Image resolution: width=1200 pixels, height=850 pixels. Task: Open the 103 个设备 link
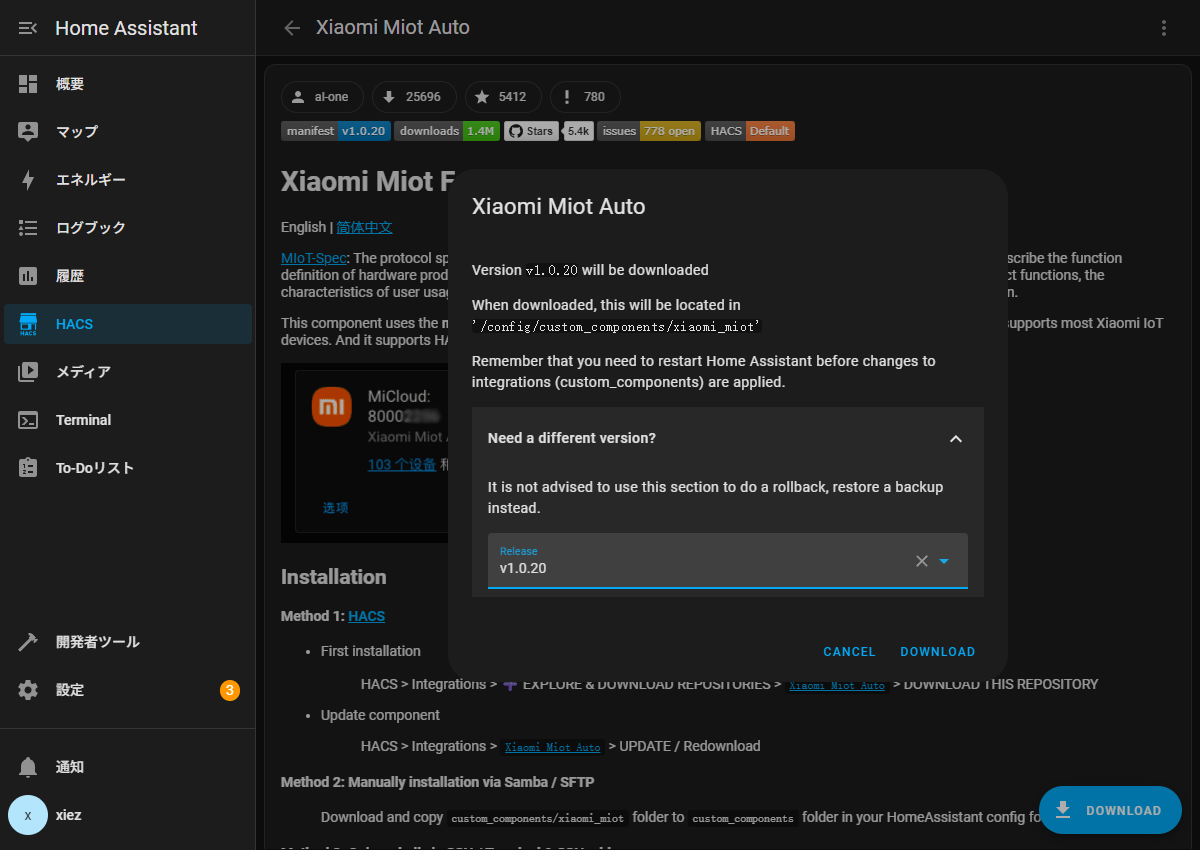point(402,464)
